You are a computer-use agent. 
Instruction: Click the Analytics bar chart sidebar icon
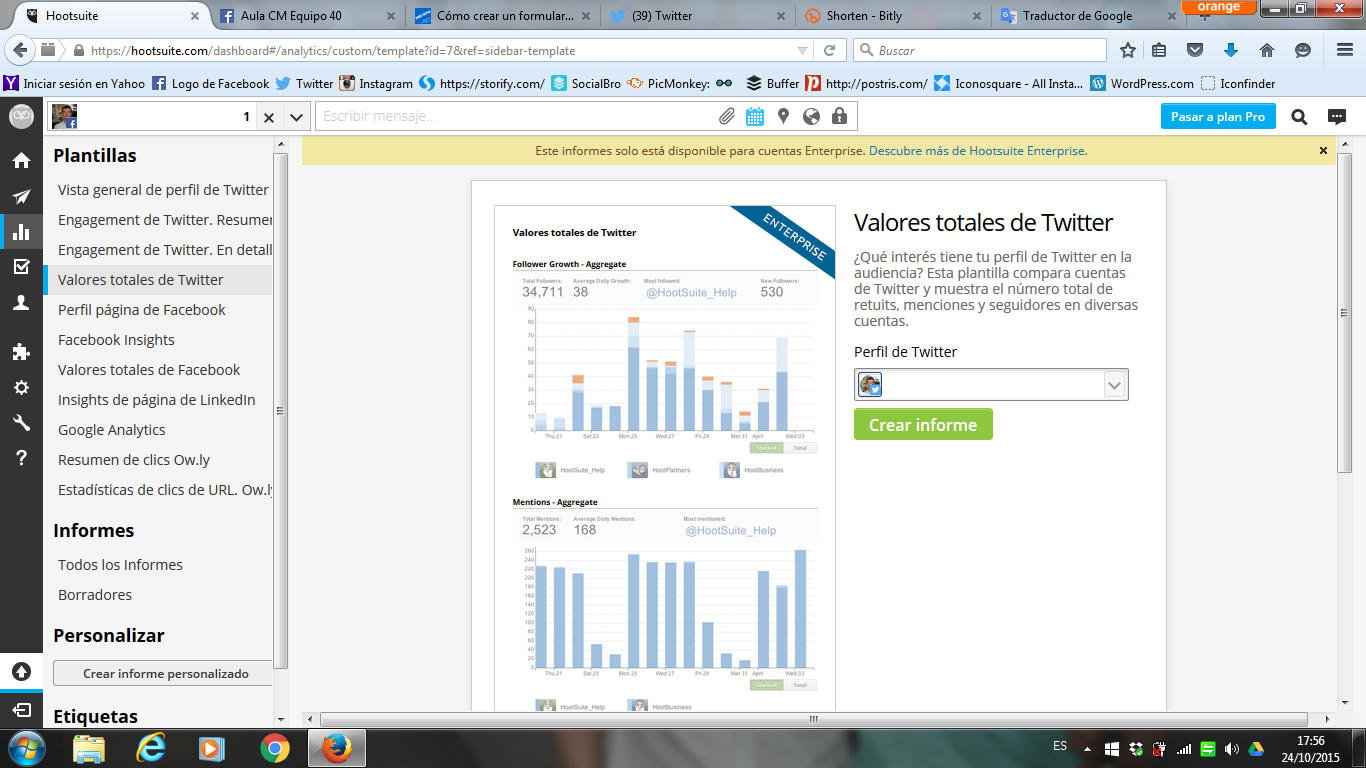[x=21, y=232]
